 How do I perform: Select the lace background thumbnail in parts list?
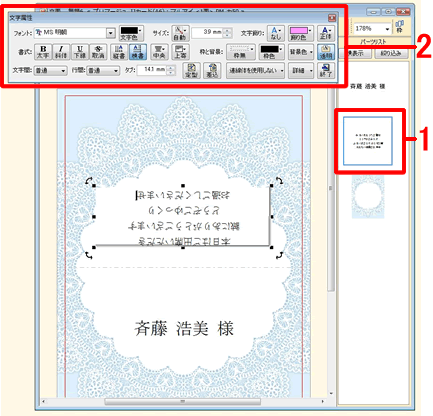click(368, 197)
